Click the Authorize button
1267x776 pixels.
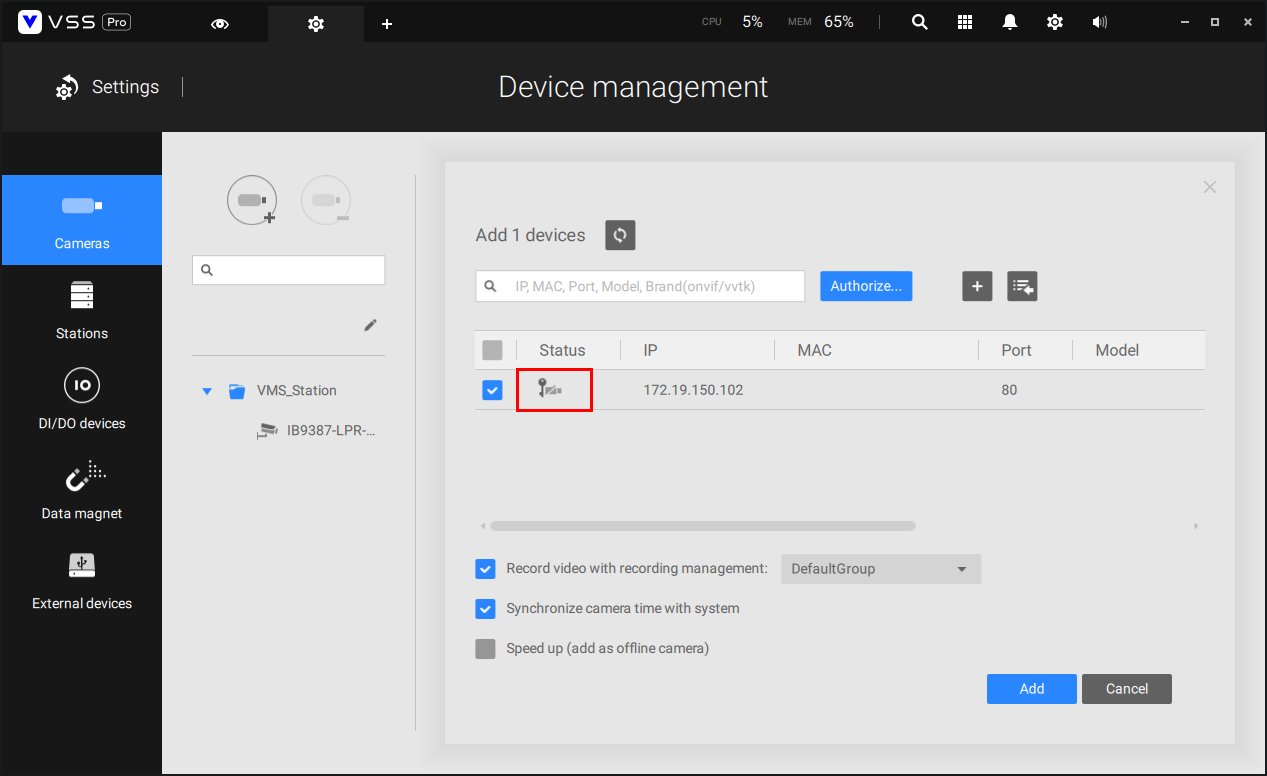[866, 286]
